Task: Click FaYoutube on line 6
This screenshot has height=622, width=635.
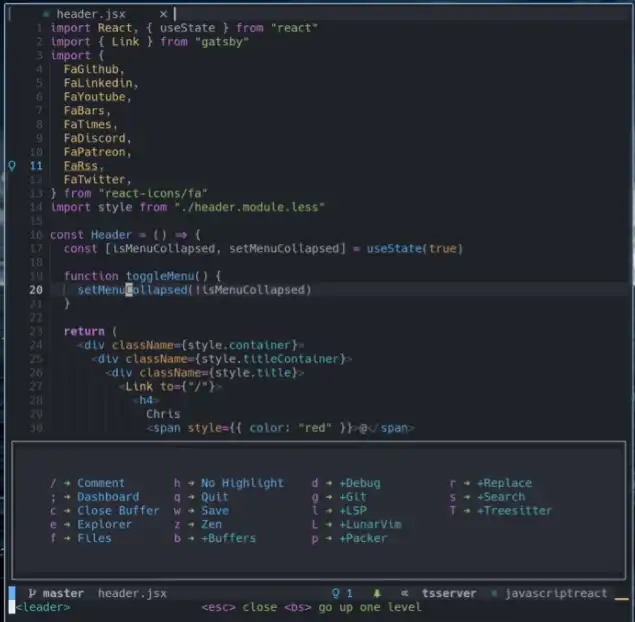Action: [94, 97]
